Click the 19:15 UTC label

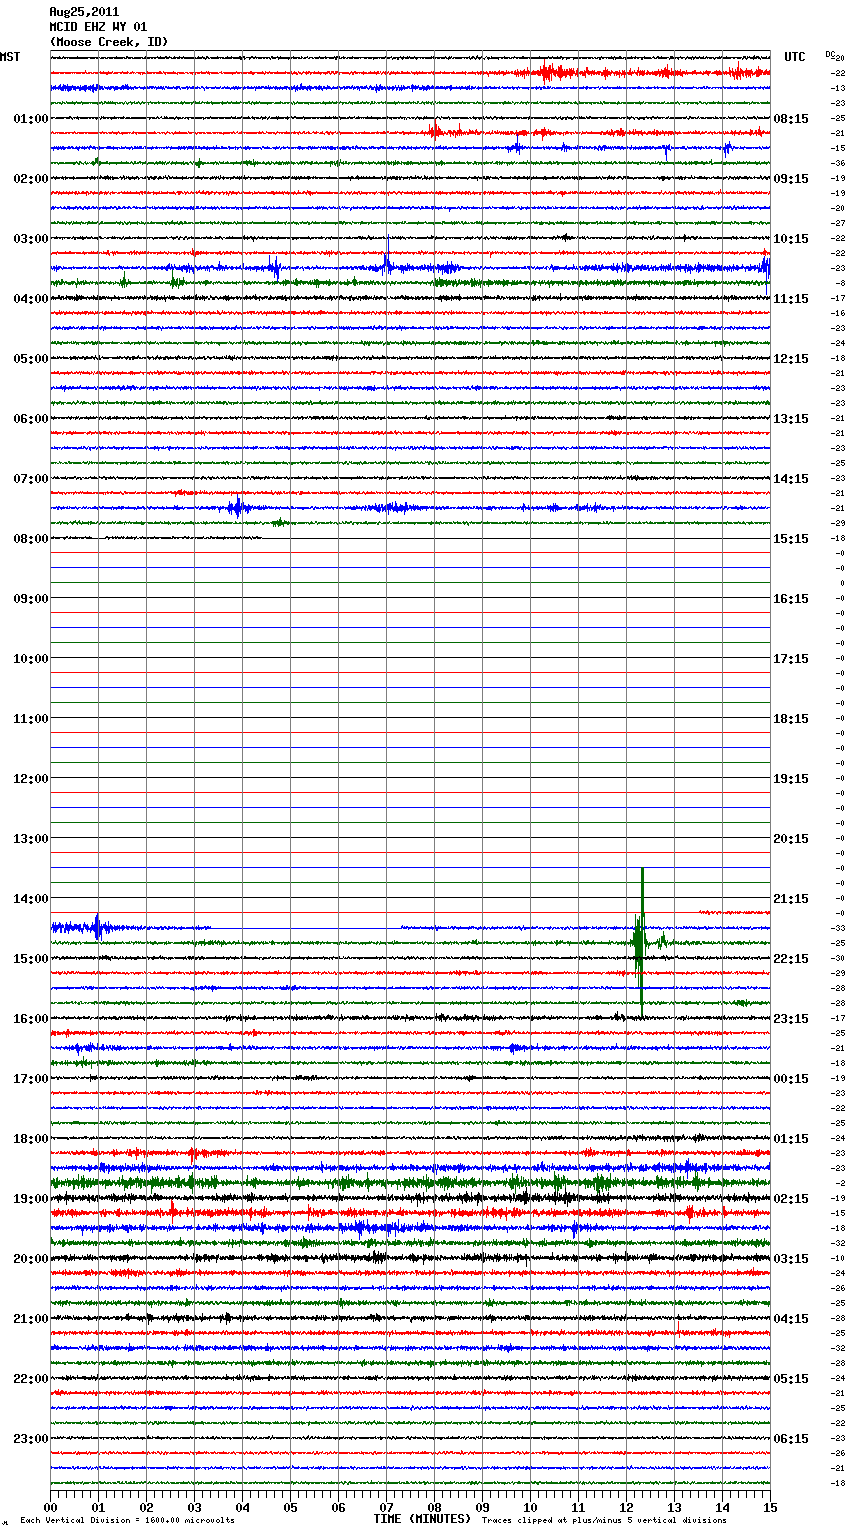pos(791,779)
